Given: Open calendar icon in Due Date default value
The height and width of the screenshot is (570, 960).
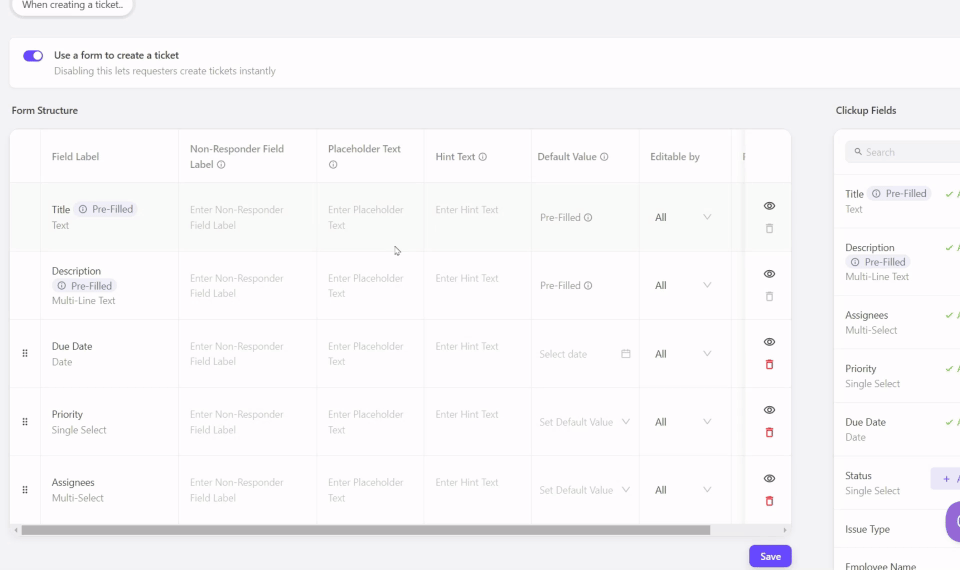Looking at the screenshot, I should (626, 354).
